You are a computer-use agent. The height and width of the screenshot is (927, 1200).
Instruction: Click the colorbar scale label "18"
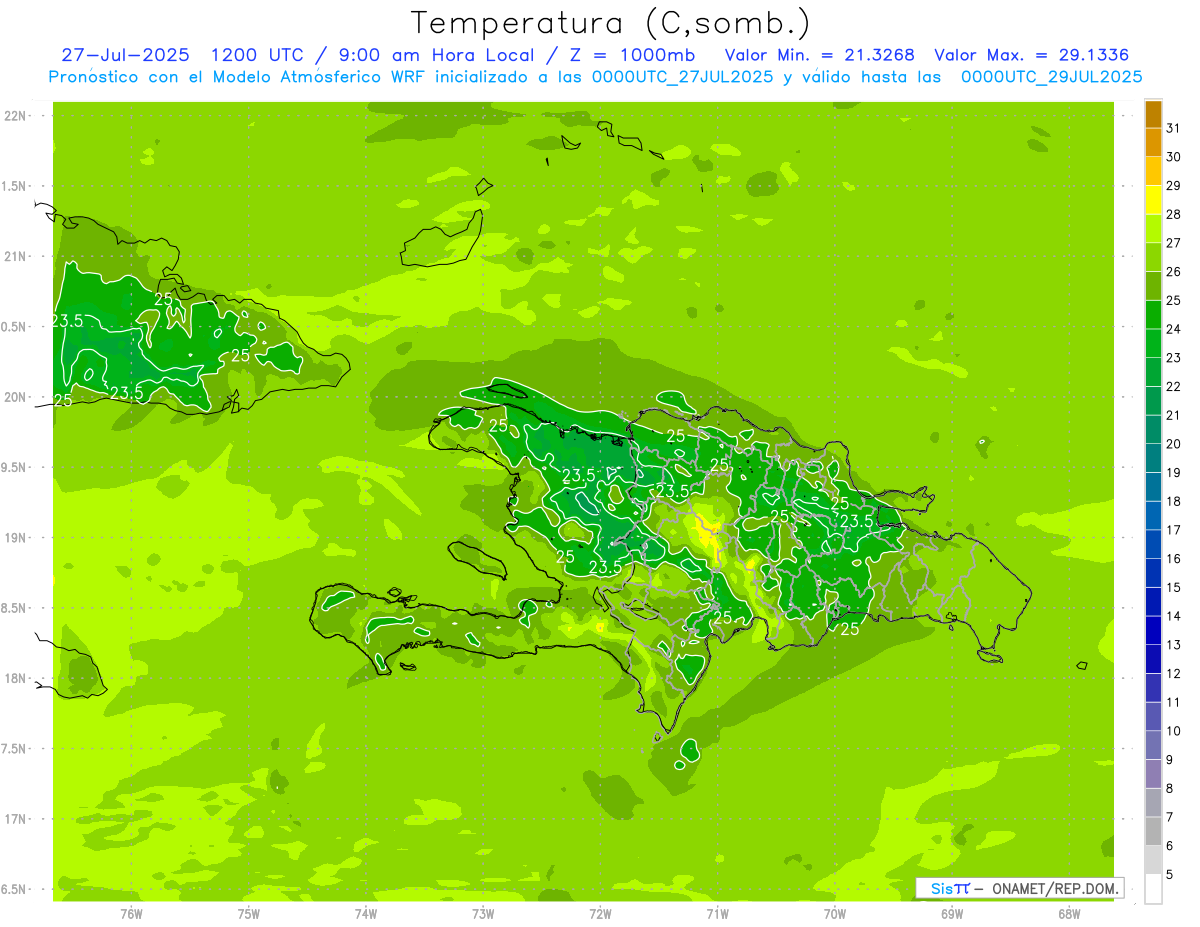1174,502
